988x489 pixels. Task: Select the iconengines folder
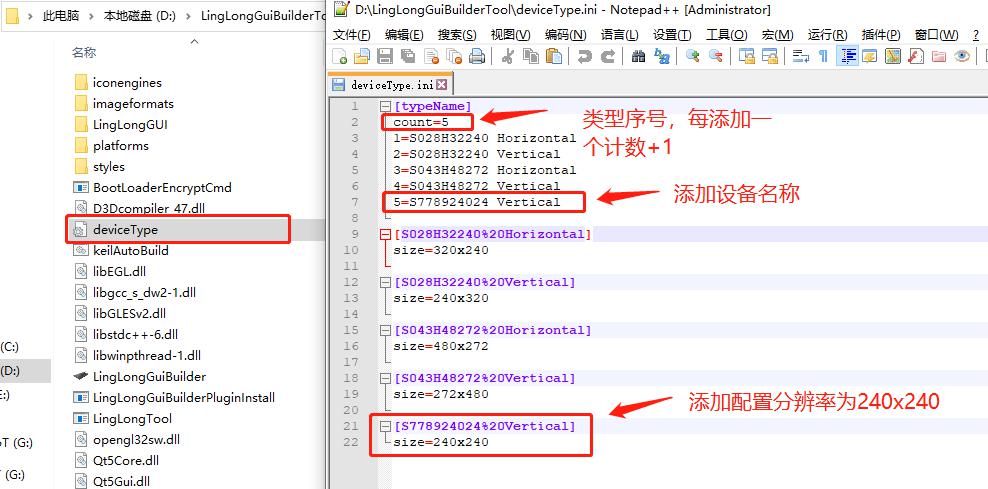pyautogui.click(x=127, y=83)
